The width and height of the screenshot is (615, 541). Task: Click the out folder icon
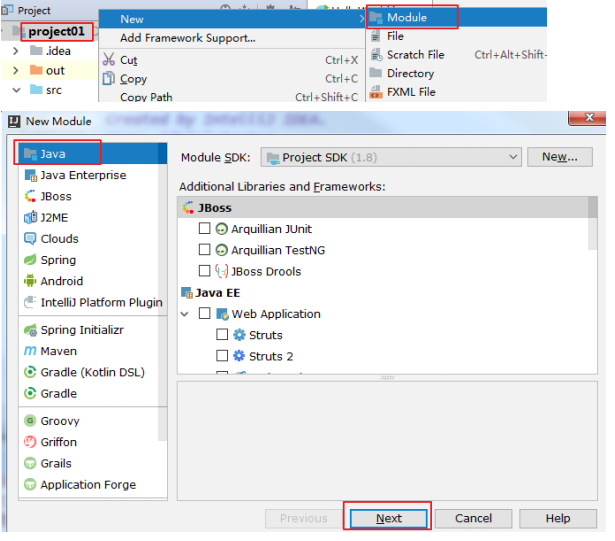click(x=36, y=70)
